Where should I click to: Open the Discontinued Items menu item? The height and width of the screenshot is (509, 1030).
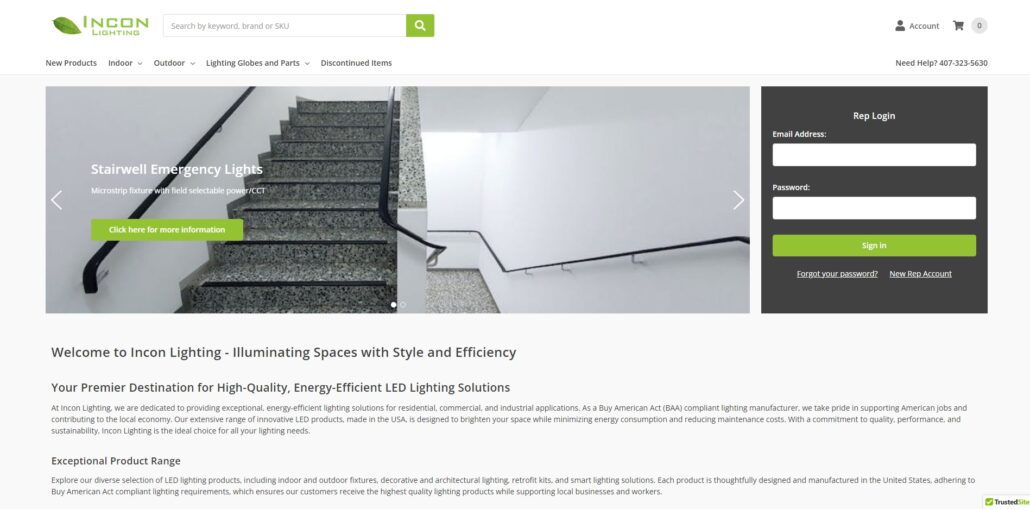pos(356,63)
